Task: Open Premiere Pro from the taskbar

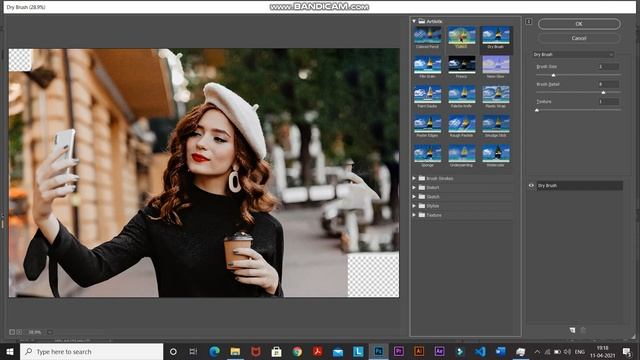Action: coord(399,351)
